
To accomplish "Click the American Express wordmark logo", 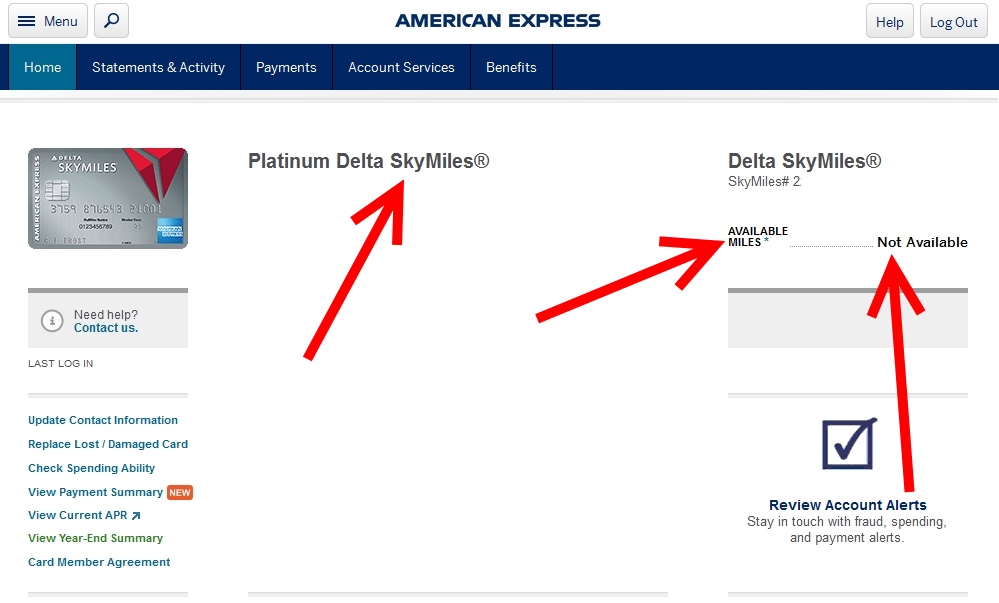I will (x=498, y=20).
